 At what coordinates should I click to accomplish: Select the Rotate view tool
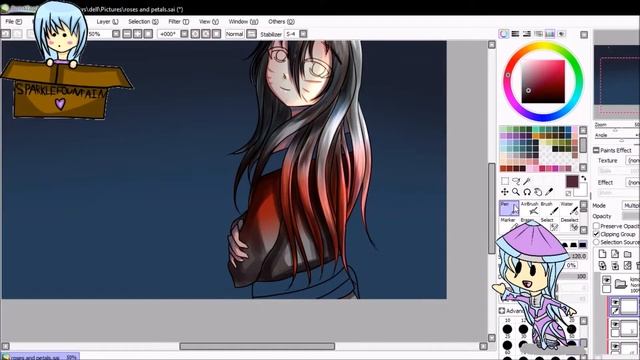point(527,192)
